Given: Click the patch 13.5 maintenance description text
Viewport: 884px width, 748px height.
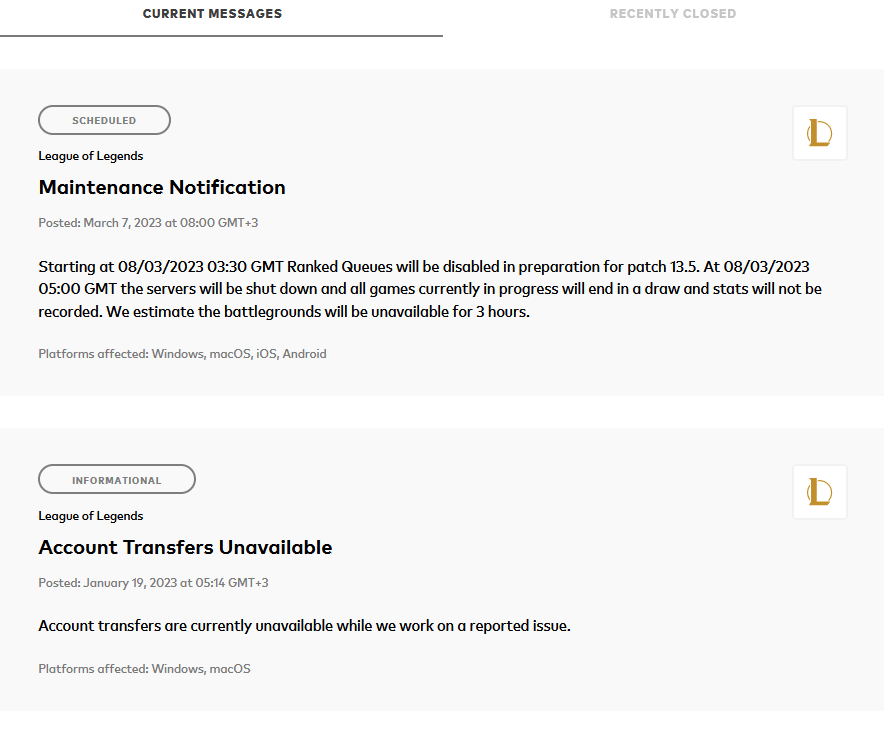Looking at the screenshot, I should pyautogui.click(x=430, y=289).
